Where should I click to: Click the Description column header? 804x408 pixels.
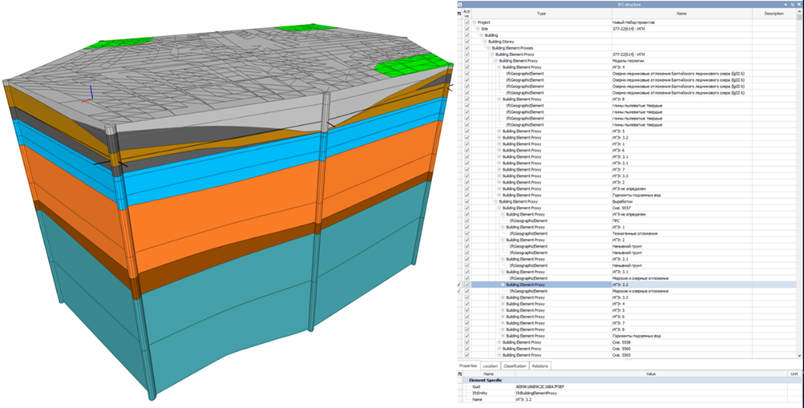[775, 13]
